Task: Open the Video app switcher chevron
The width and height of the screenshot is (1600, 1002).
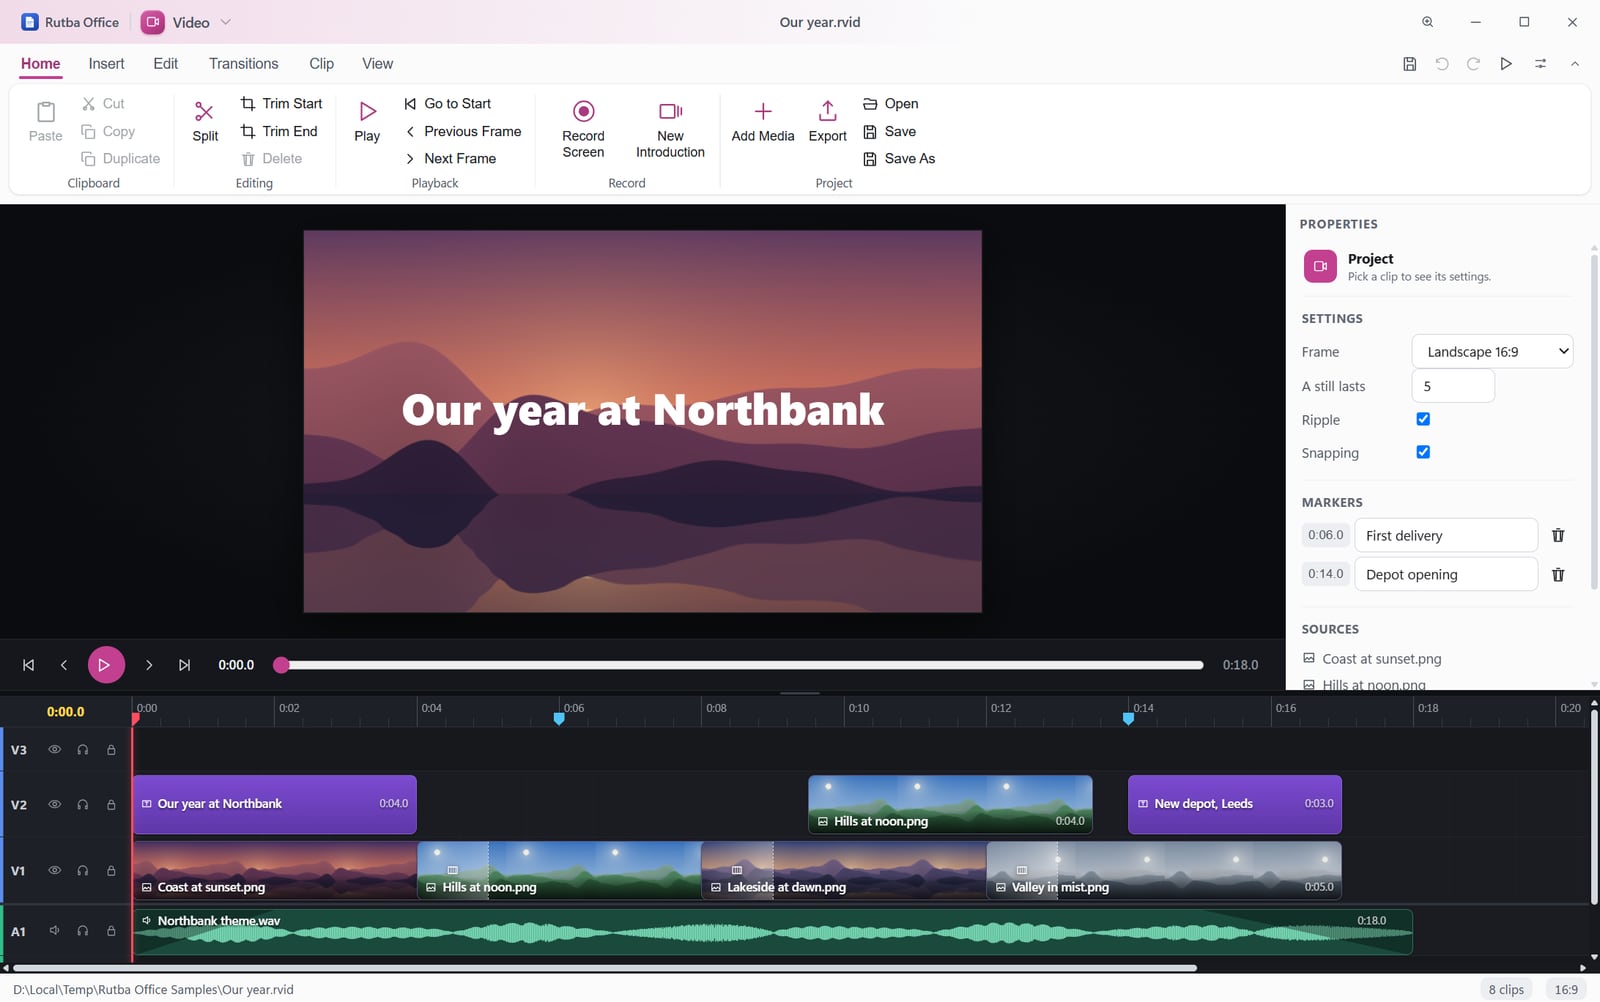Action: coord(226,22)
